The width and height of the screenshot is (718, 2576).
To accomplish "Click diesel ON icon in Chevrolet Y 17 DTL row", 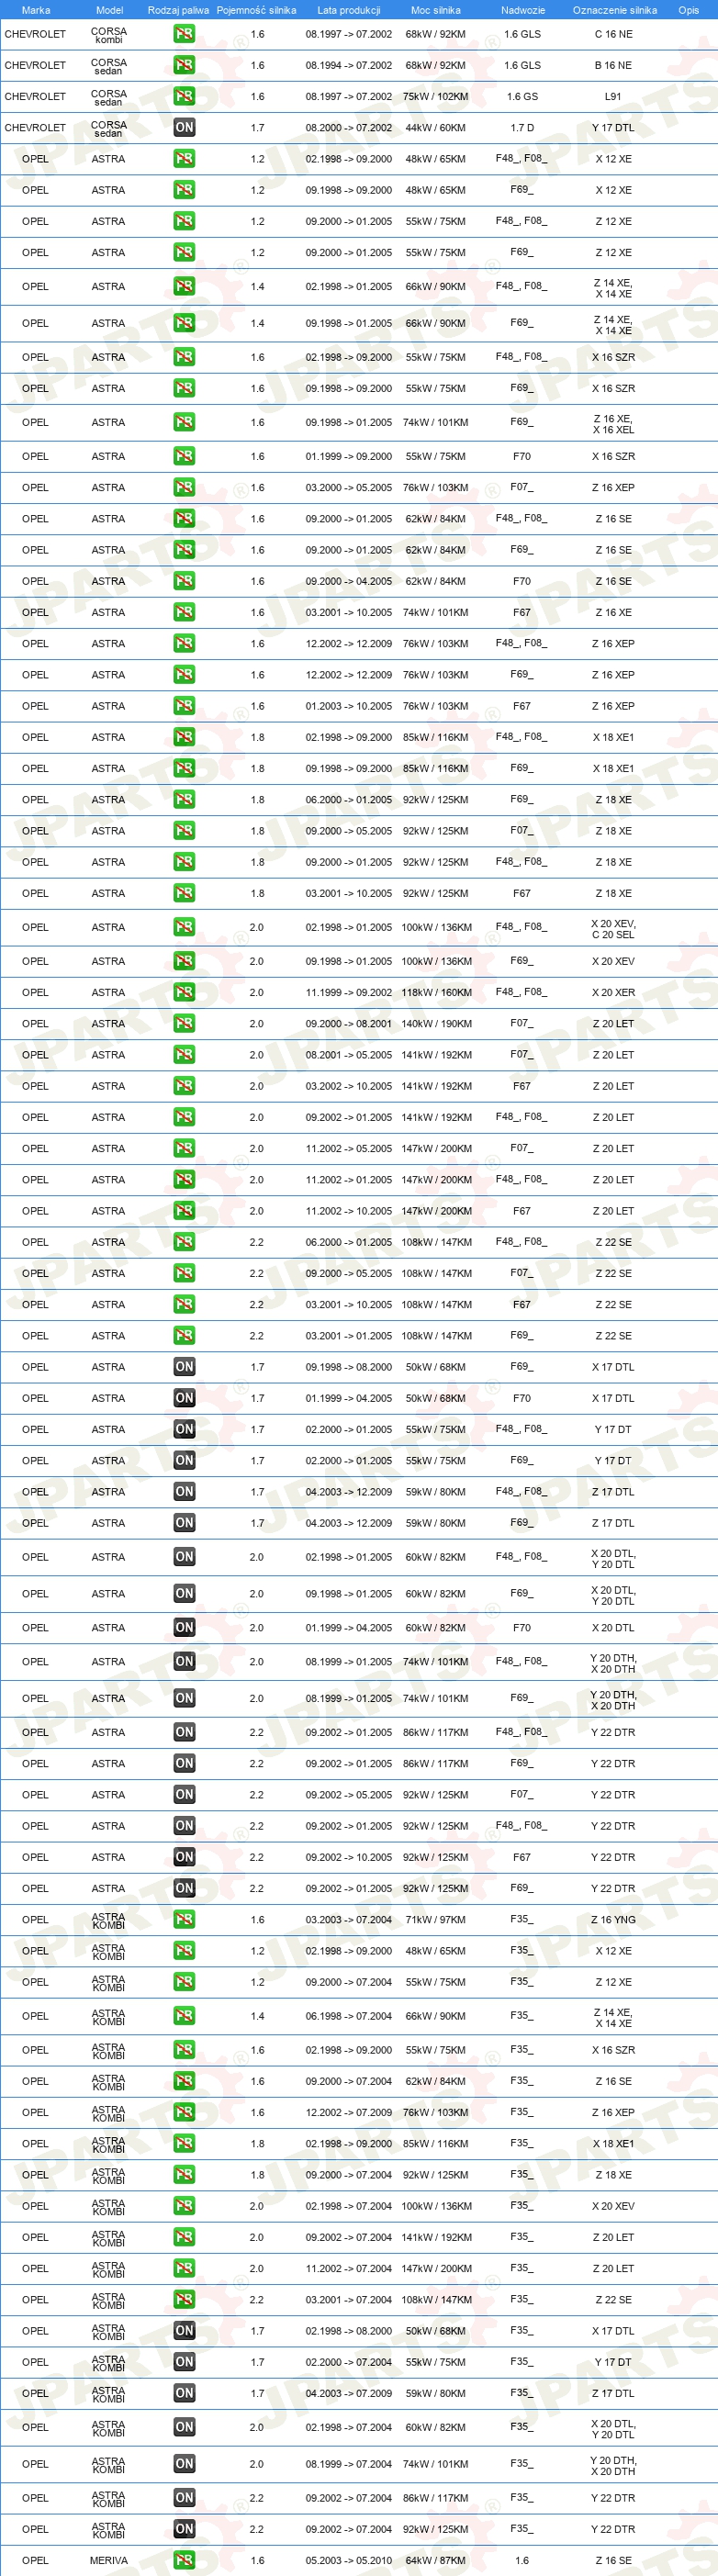I will coord(184,127).
